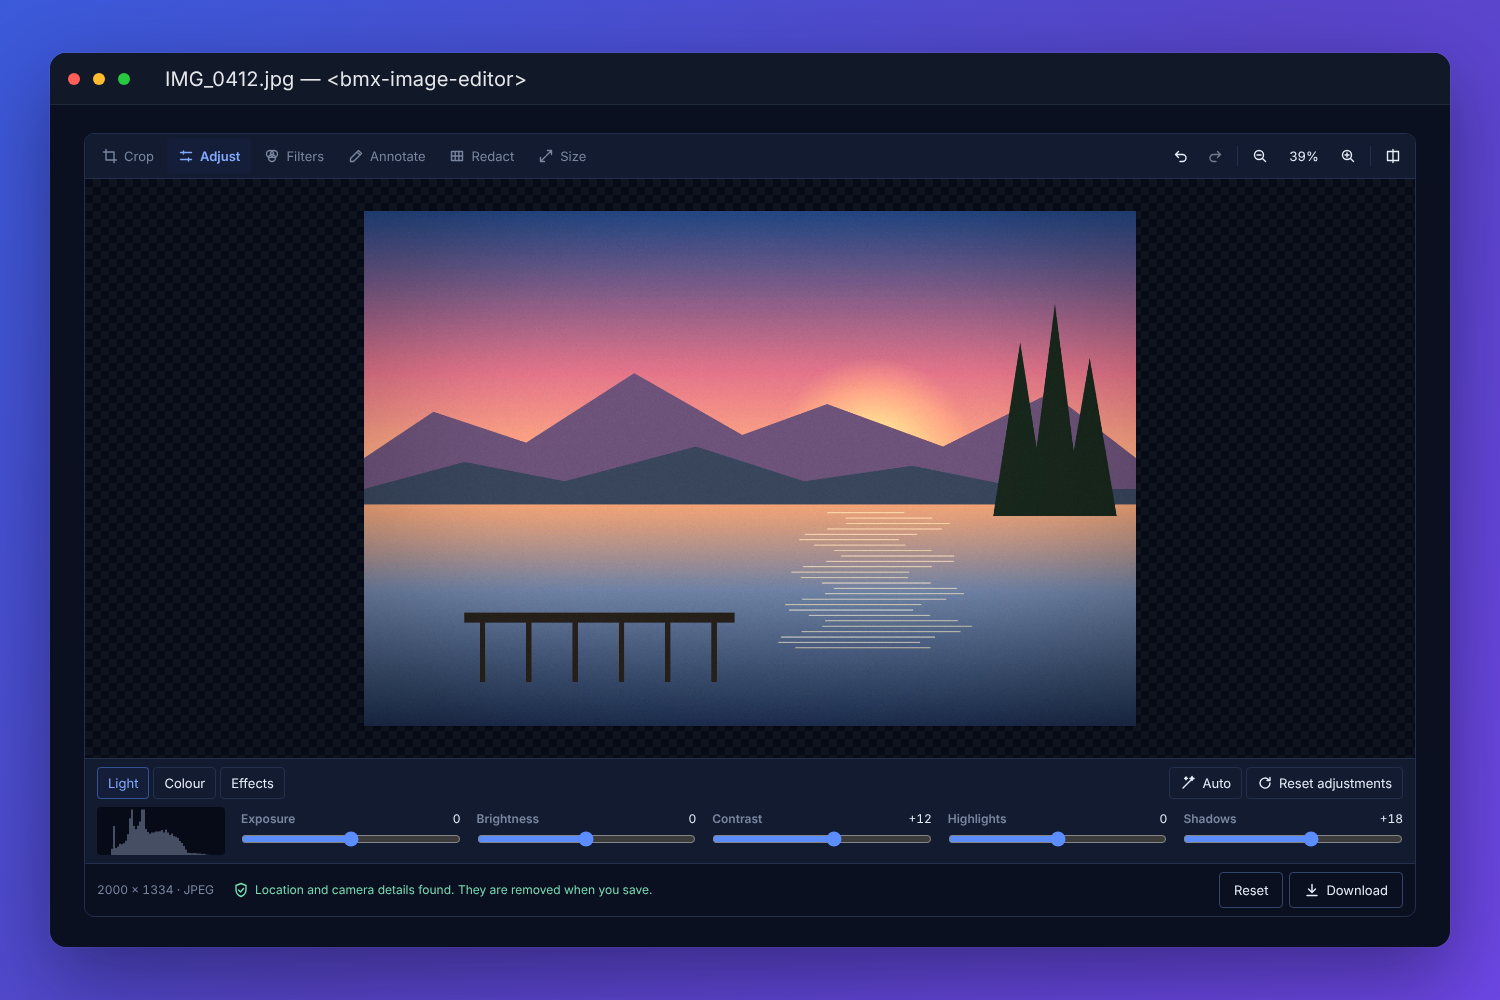This screenshot has width=1500, height=1000.
Task: Click the 2000 × 1334 · JPEG info
Action: [x=156, y=890]
